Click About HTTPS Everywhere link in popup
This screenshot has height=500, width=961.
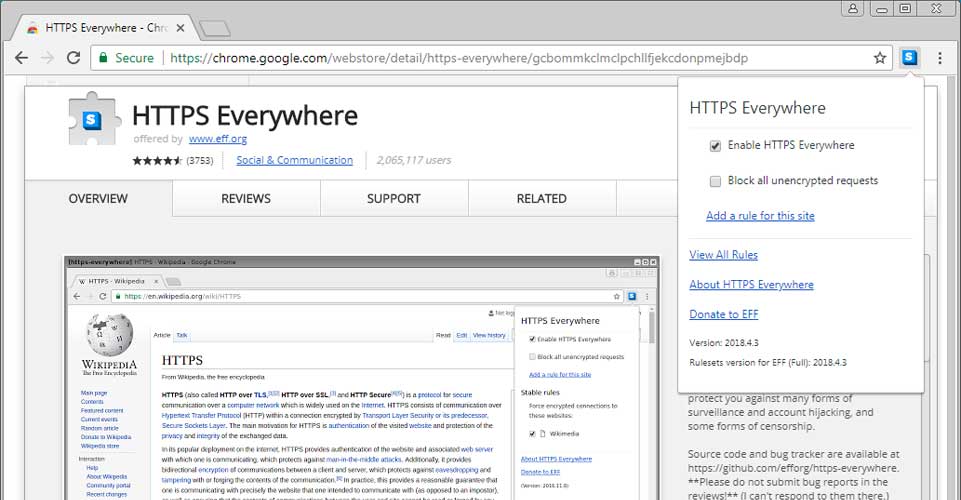coord(751,284)
